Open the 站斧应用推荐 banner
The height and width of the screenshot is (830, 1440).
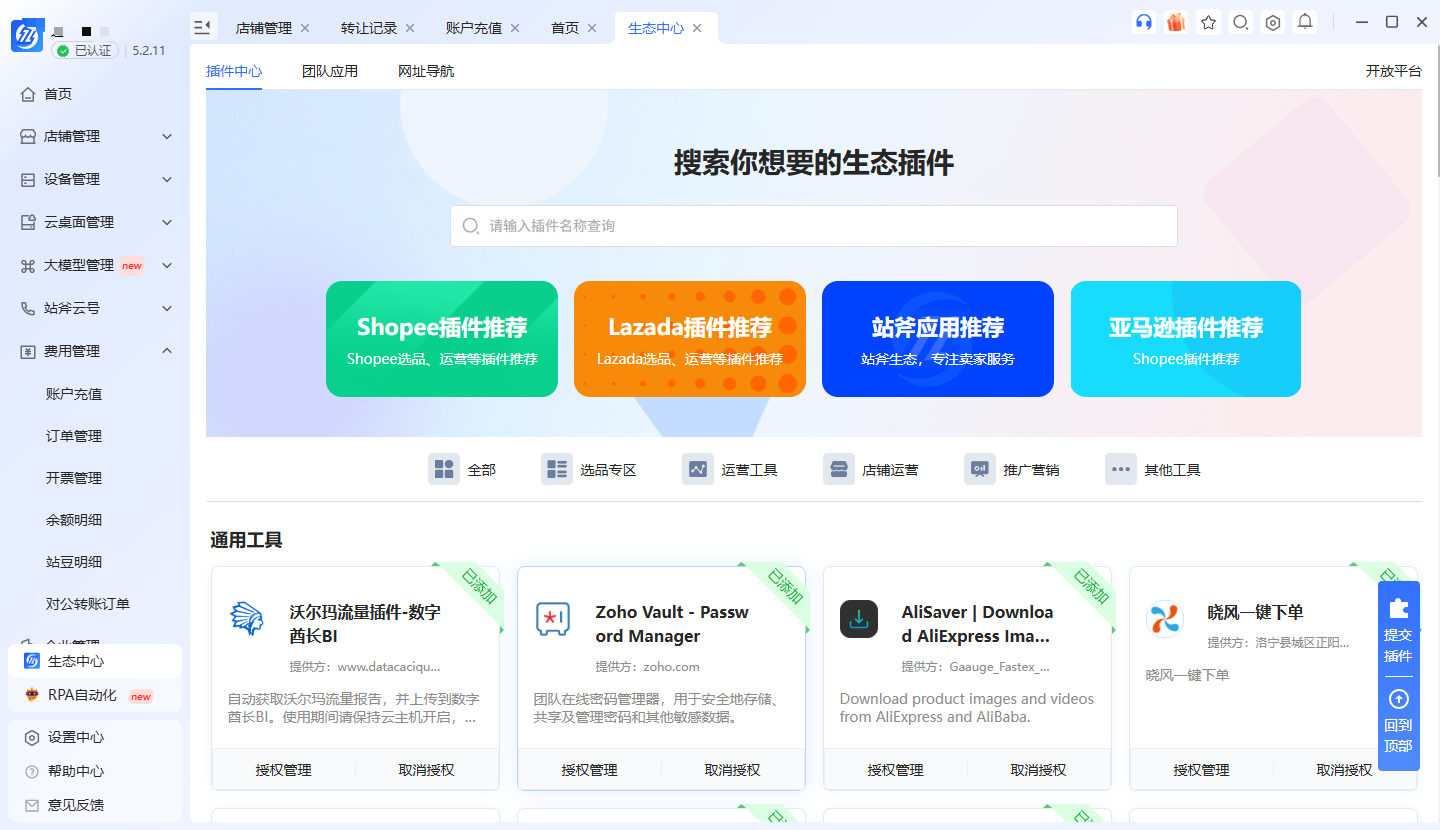(938, 339)
